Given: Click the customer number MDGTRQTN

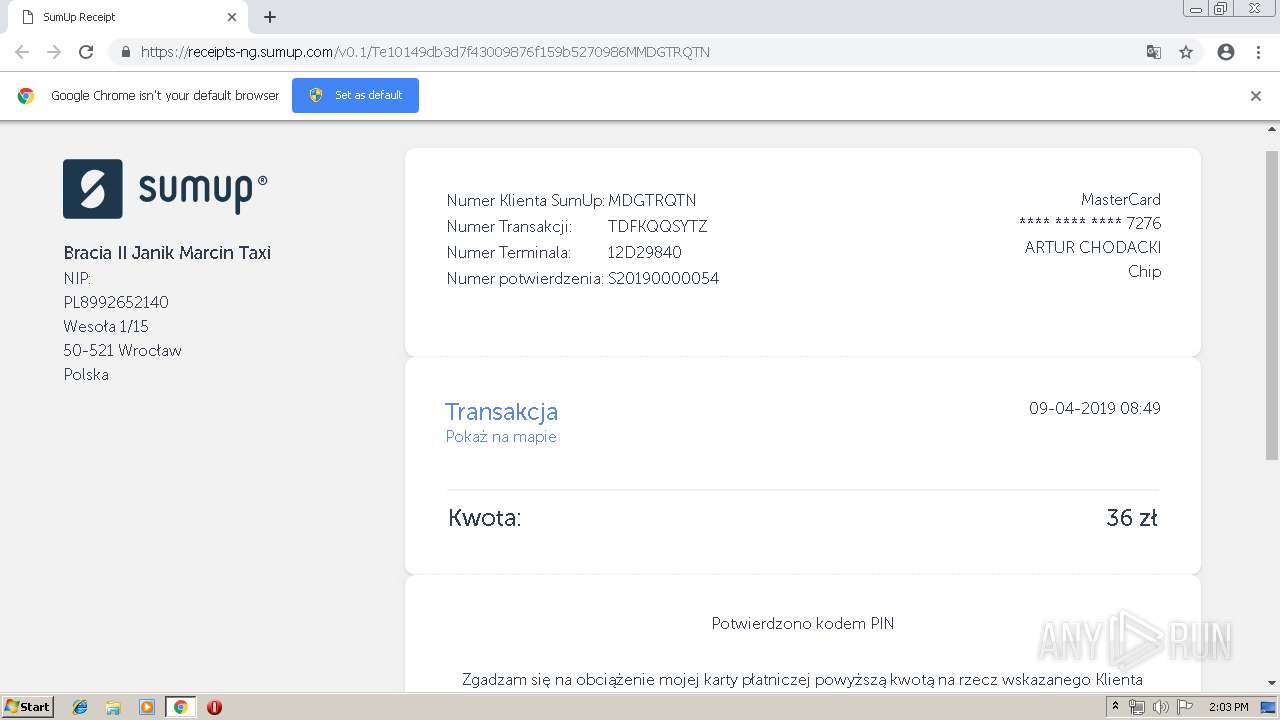Looking at the screenshot, I should pos(652,200).
